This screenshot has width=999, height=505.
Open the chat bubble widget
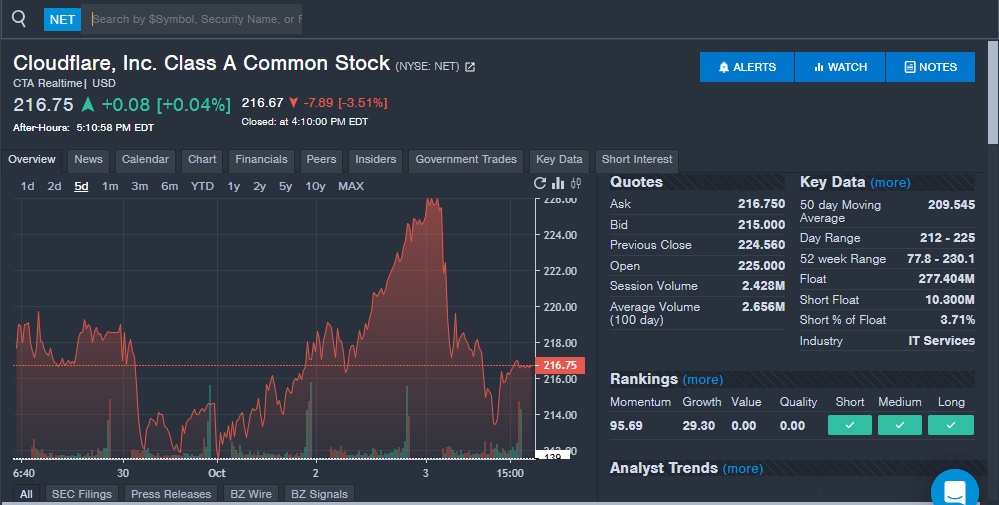coord(954,492)
